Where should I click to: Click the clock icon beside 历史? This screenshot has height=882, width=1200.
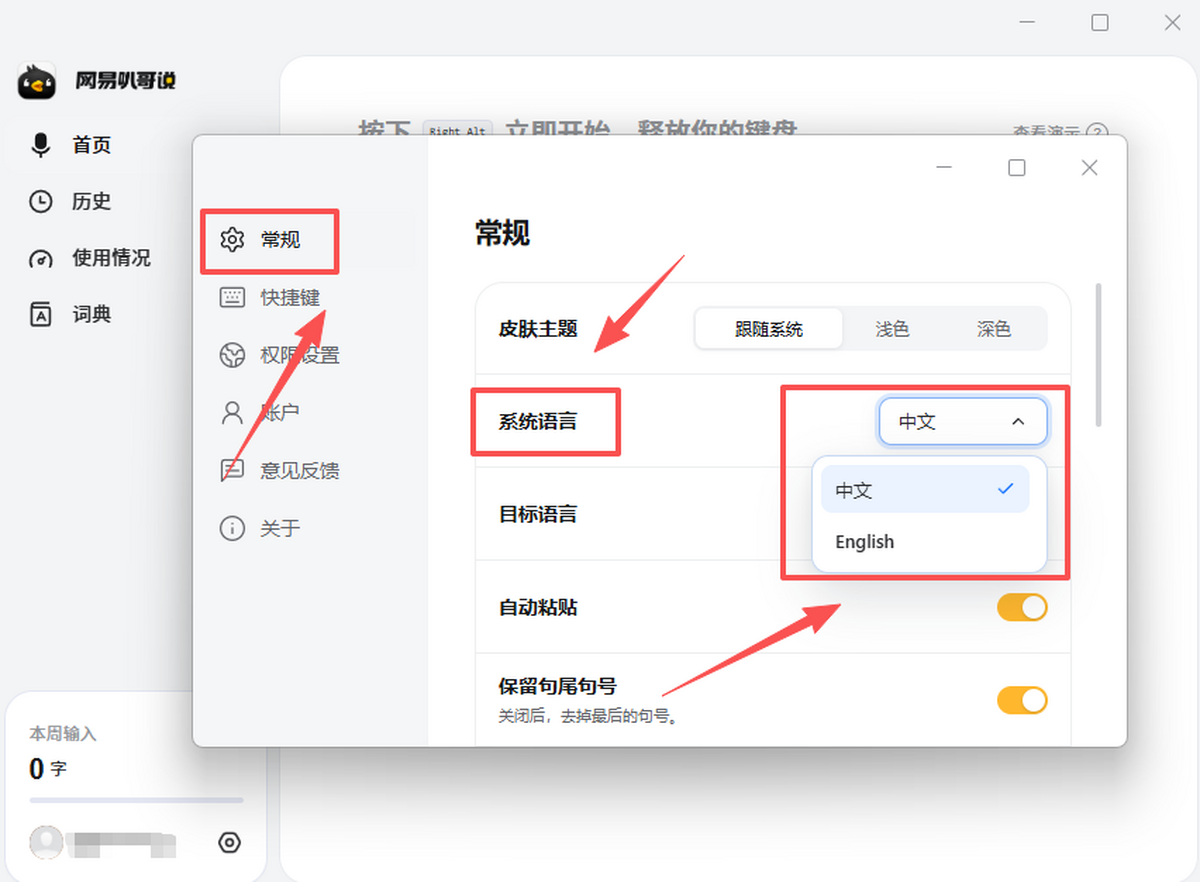point(41,202)
